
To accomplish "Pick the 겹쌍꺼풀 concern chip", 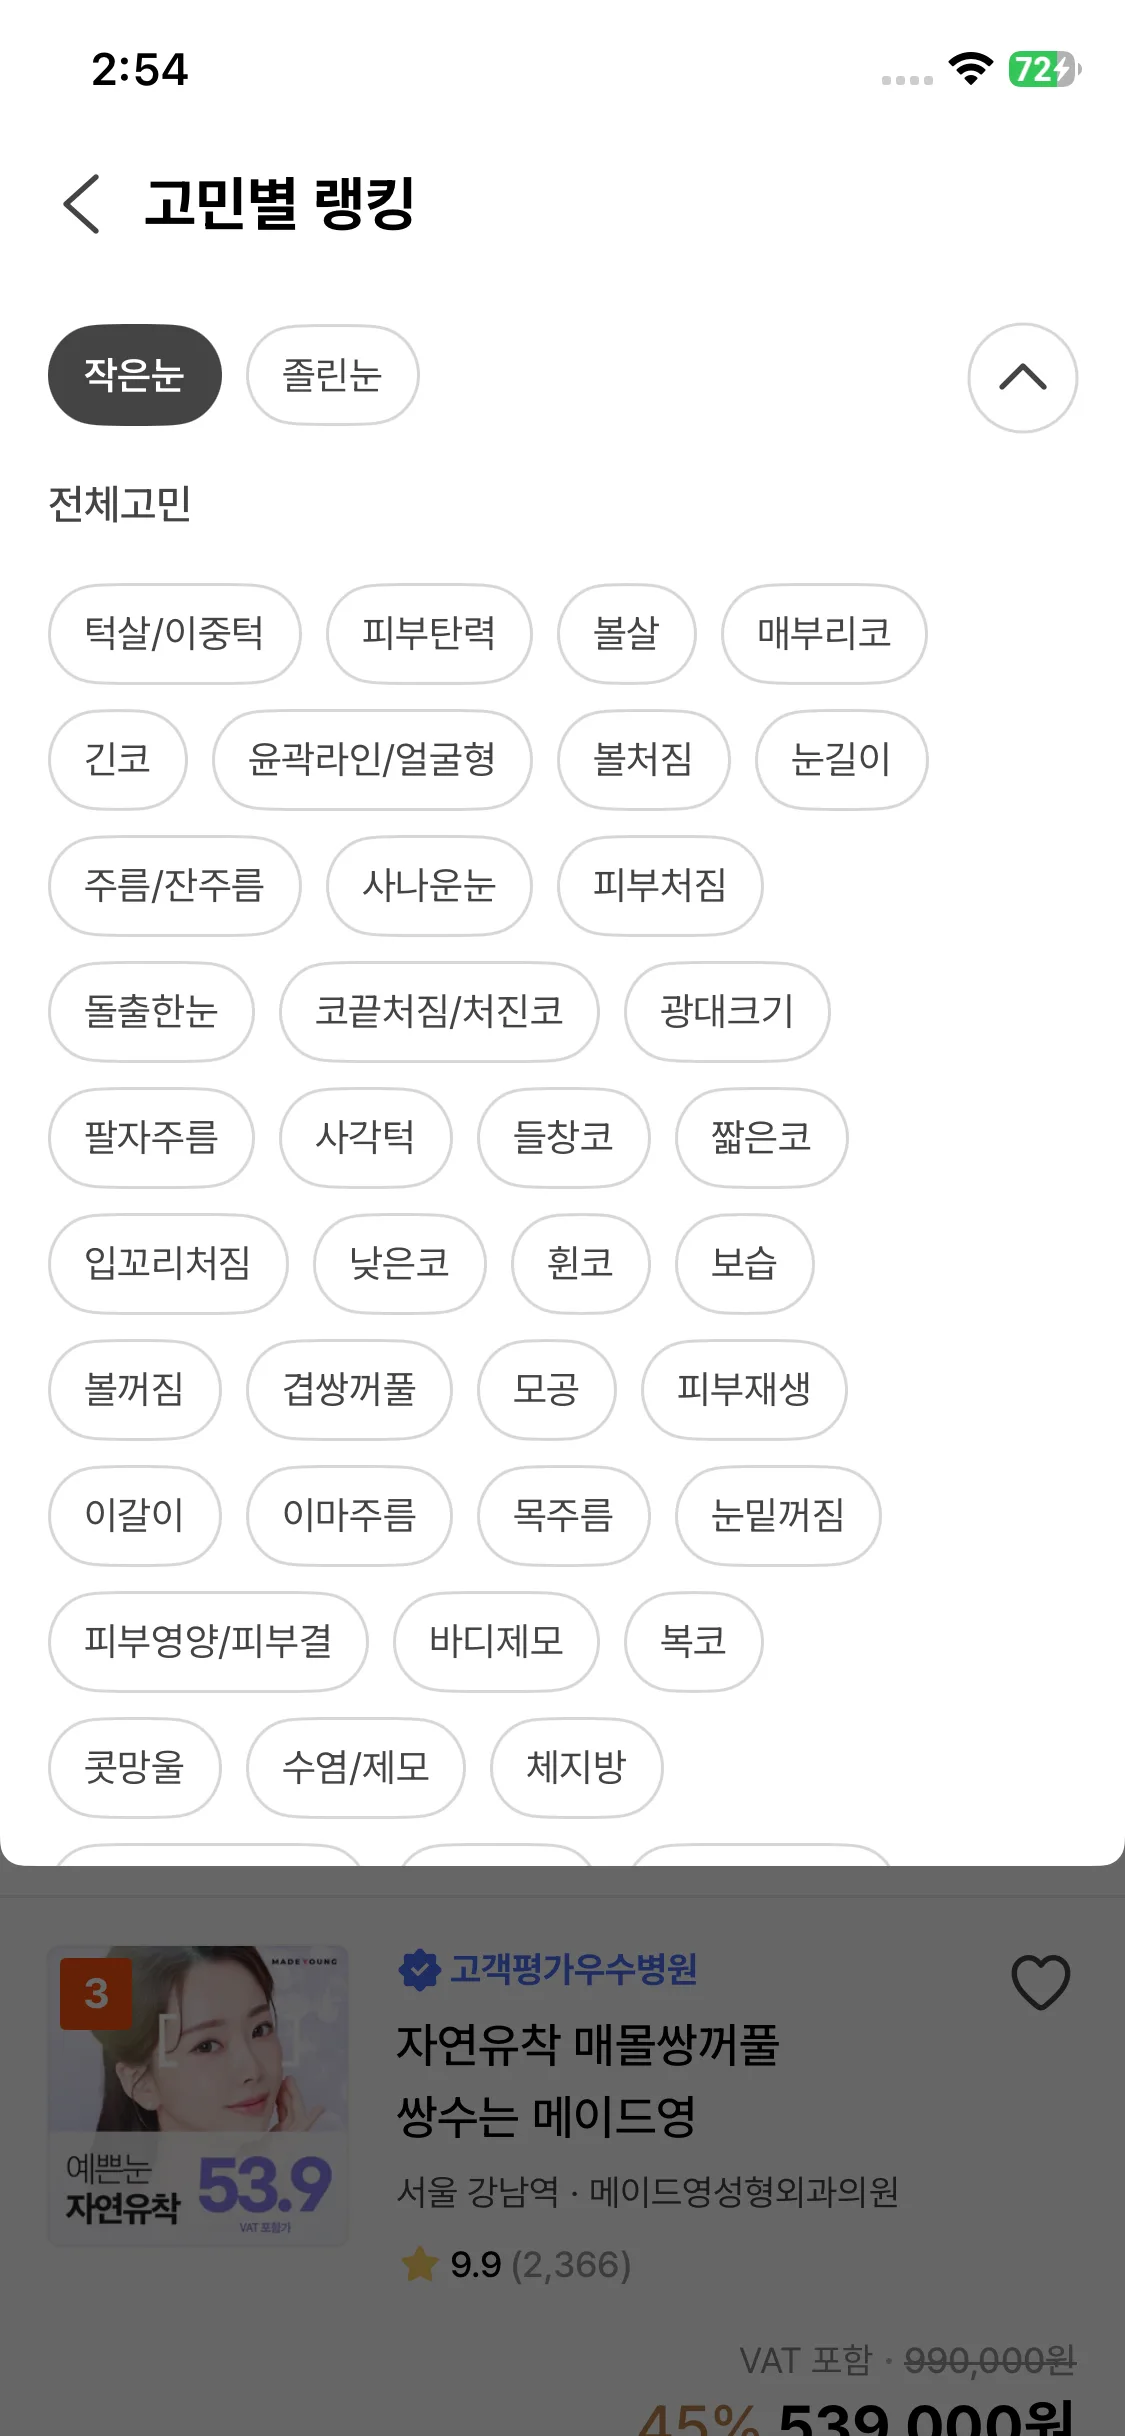I will [349, 1389].
